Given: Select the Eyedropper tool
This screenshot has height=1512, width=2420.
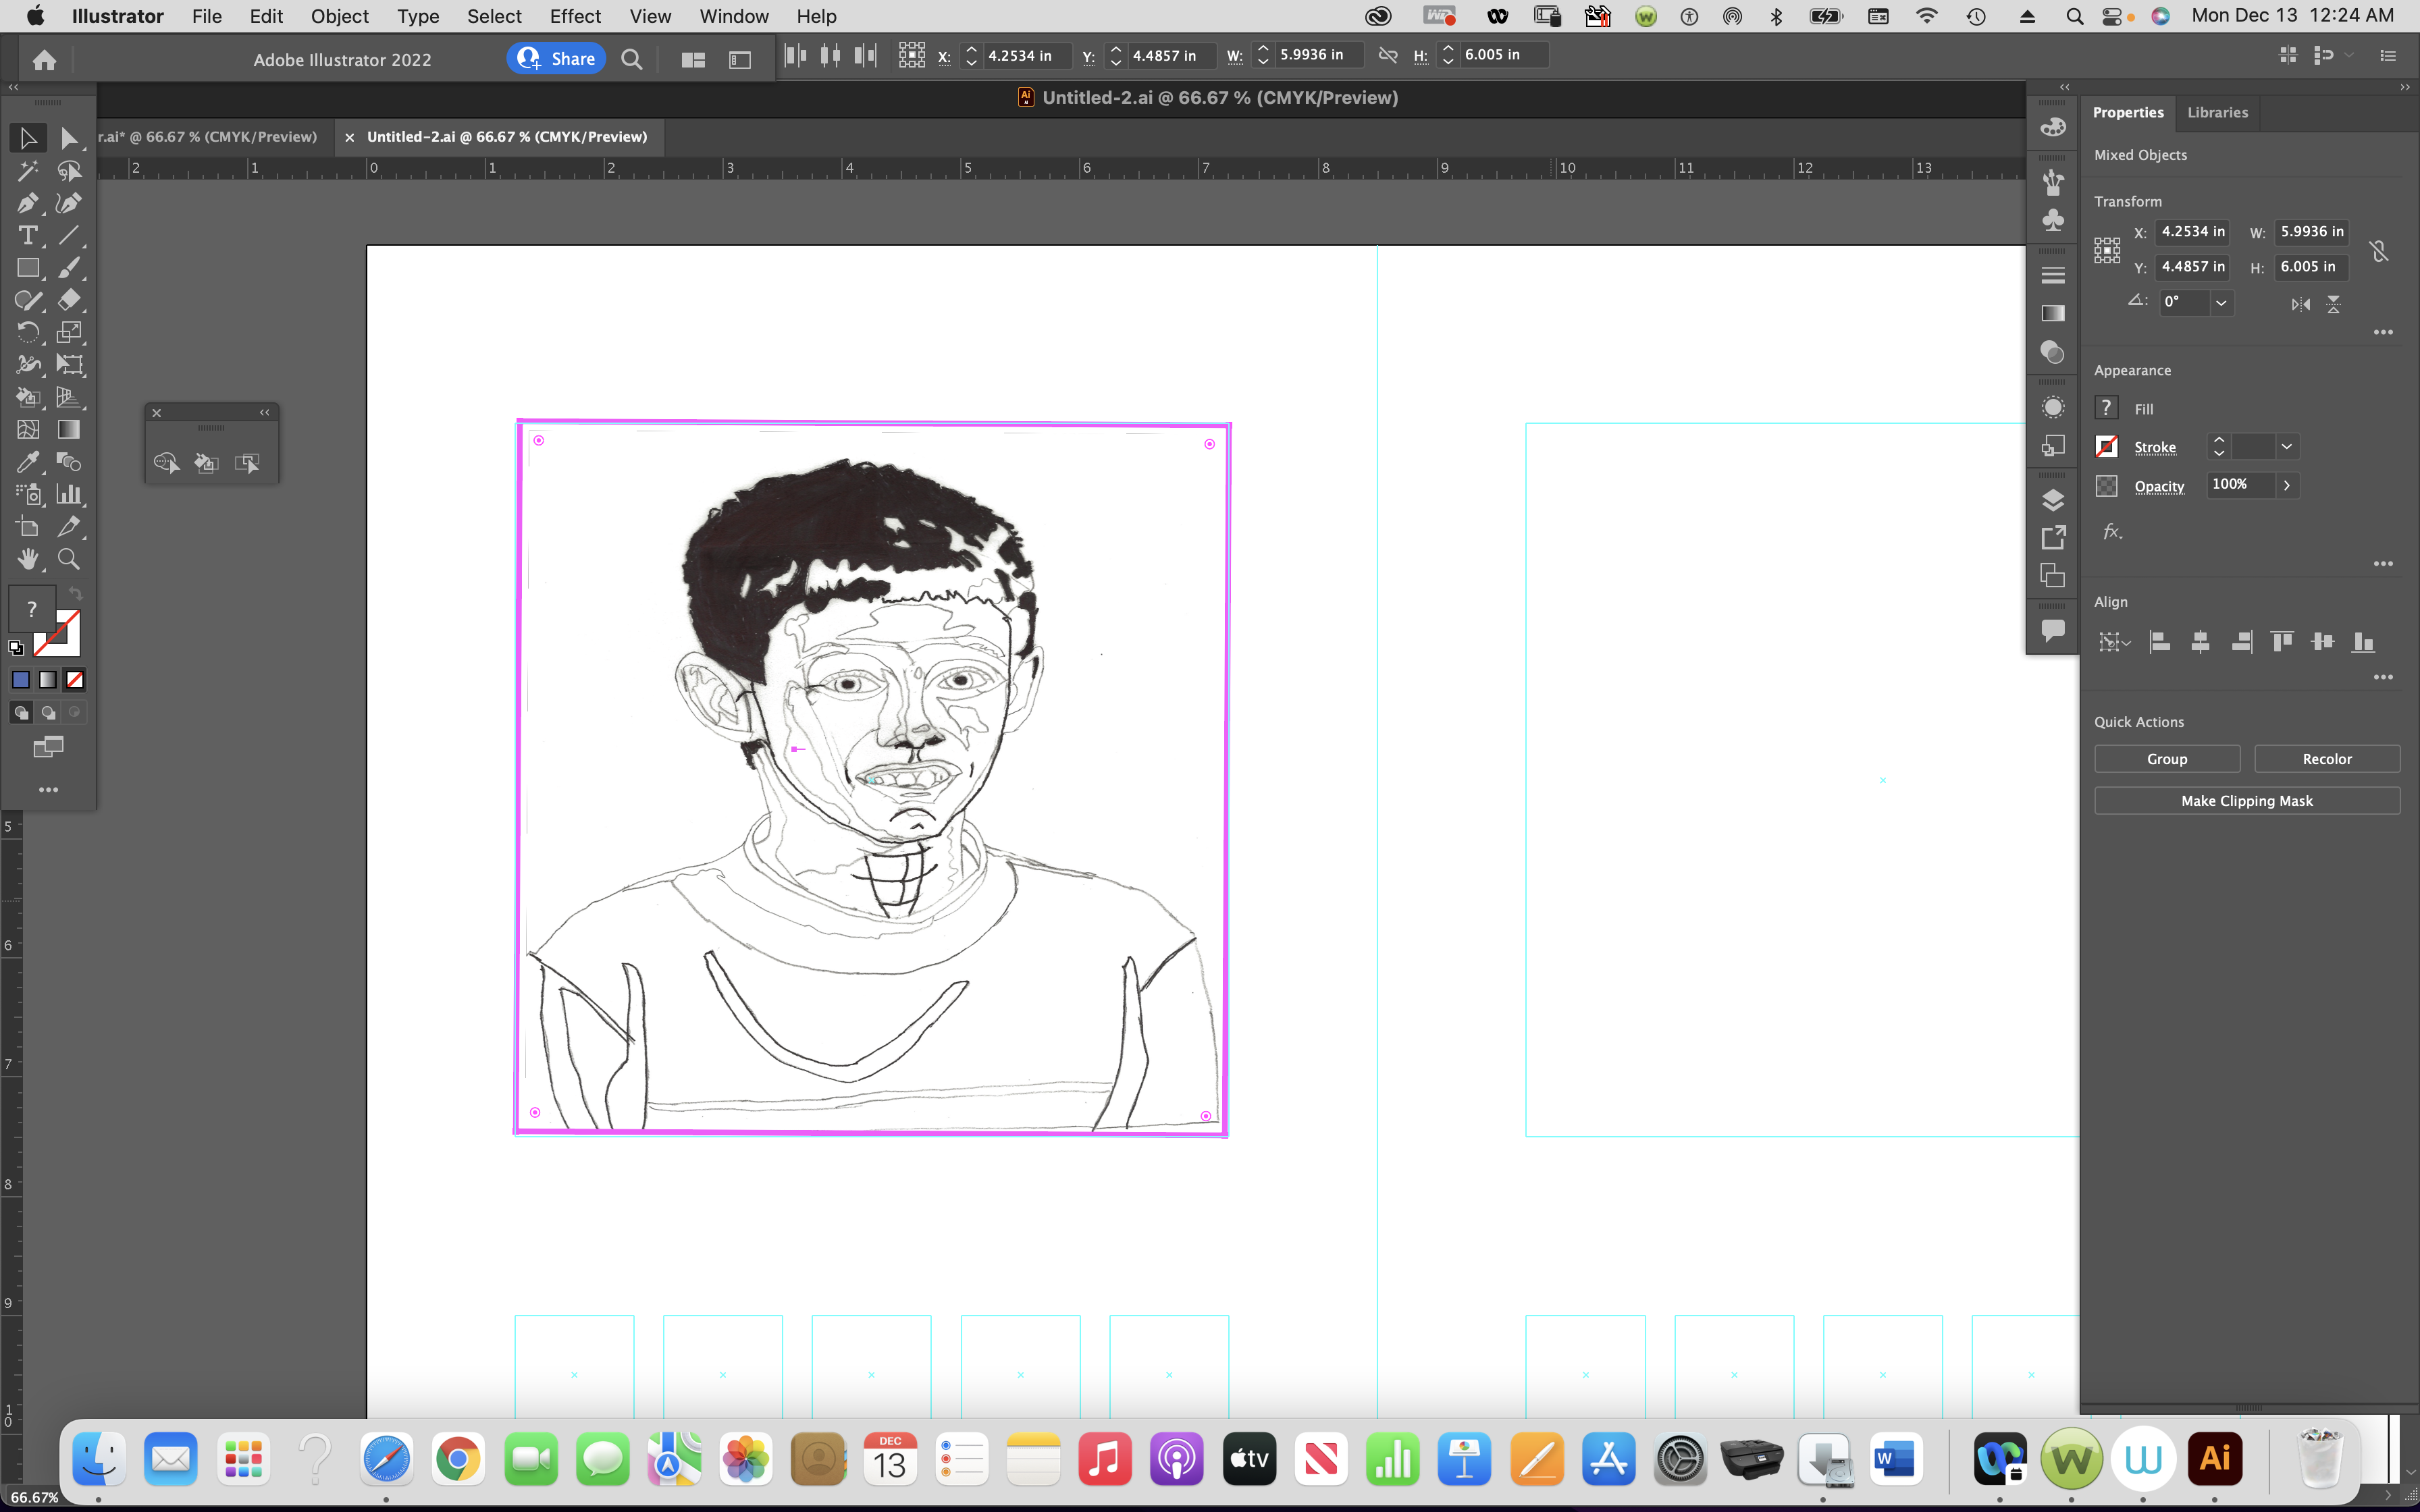Looking at the screenshot, I should tap(28, 462).
